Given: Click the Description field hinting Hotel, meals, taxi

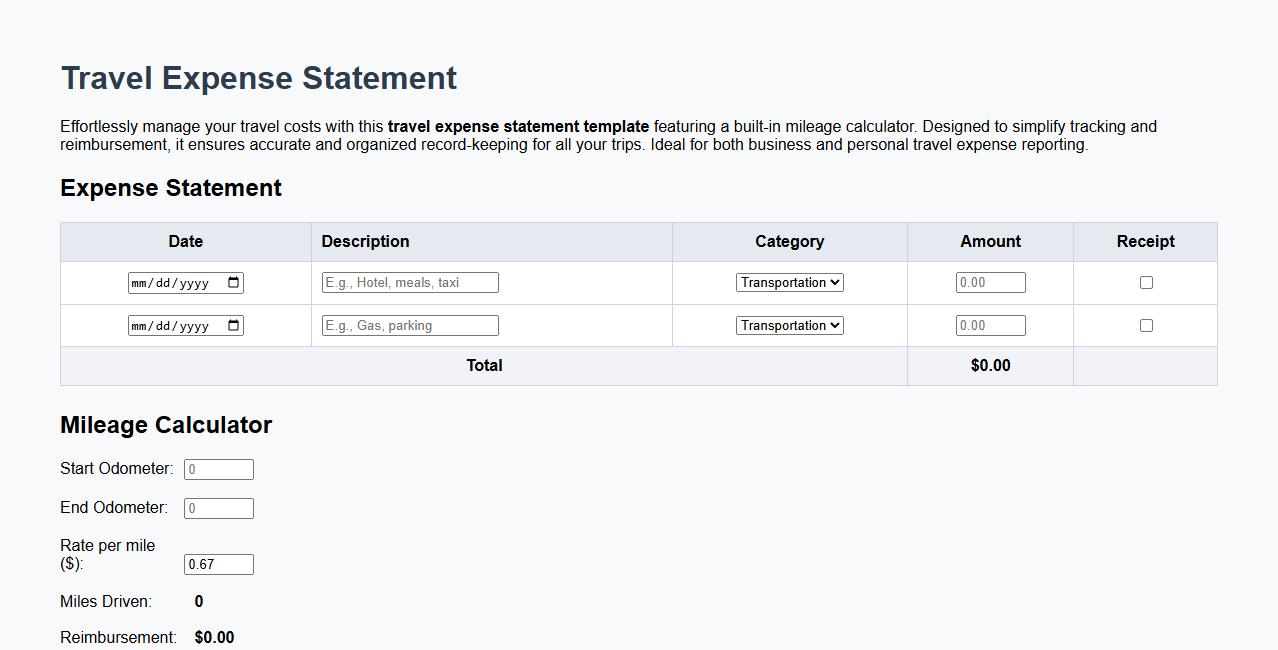Looking at the screenshot, I should (x=409, y=282).
